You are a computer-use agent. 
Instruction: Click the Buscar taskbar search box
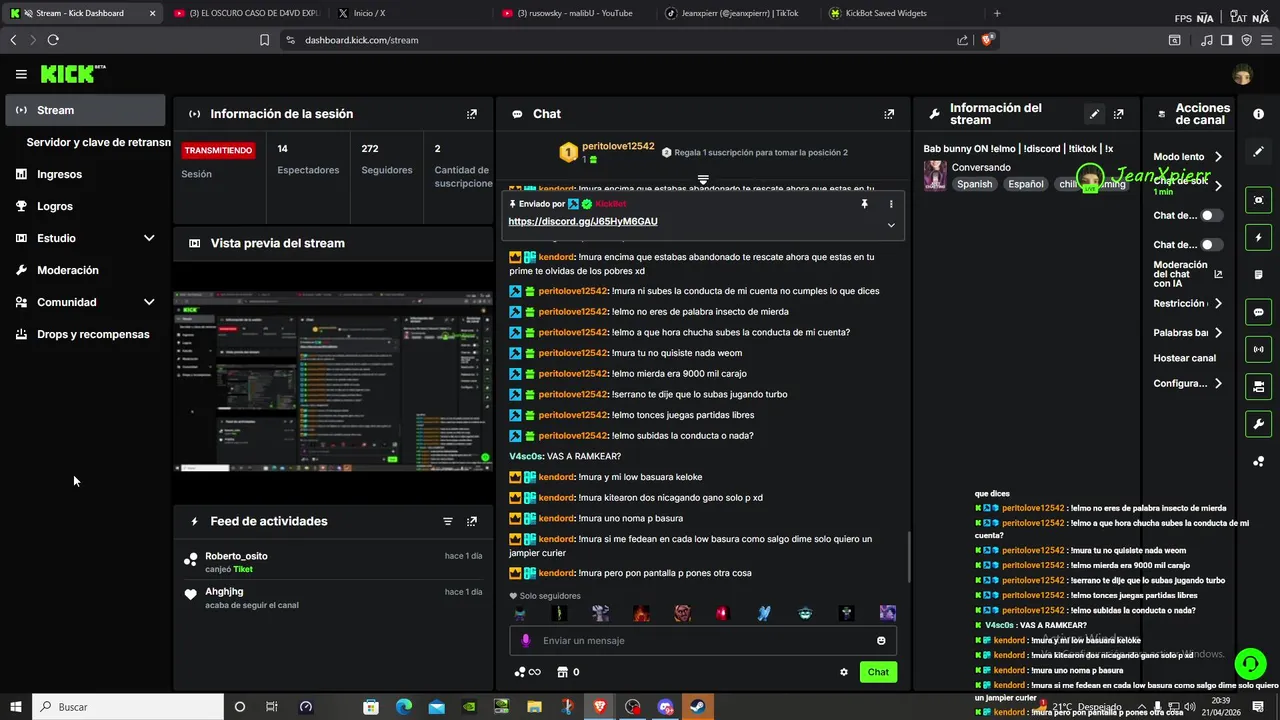[128, 707]
